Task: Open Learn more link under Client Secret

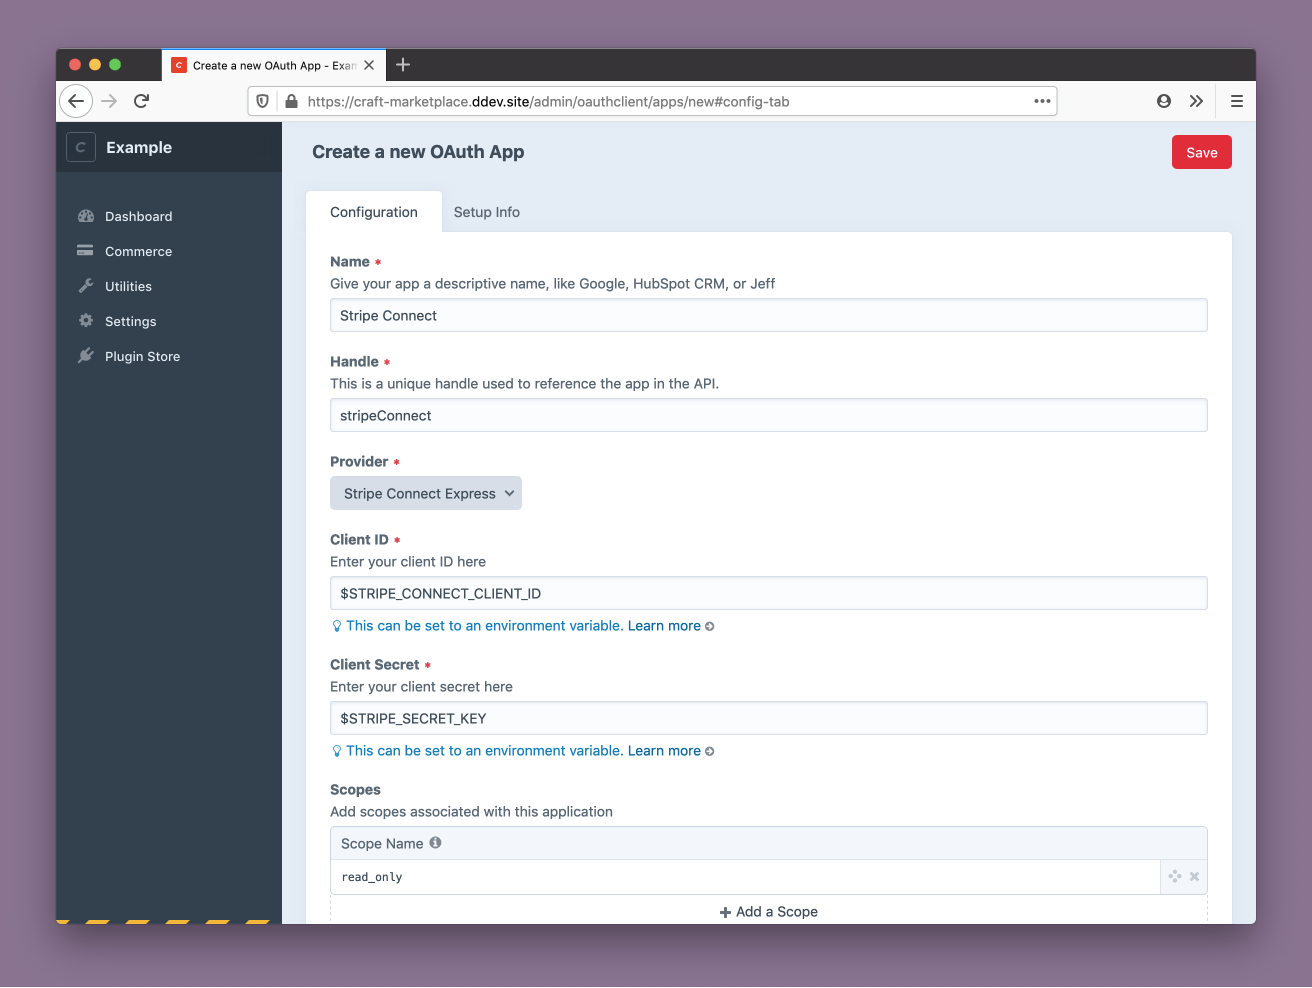Action: [x=671, y=751]
